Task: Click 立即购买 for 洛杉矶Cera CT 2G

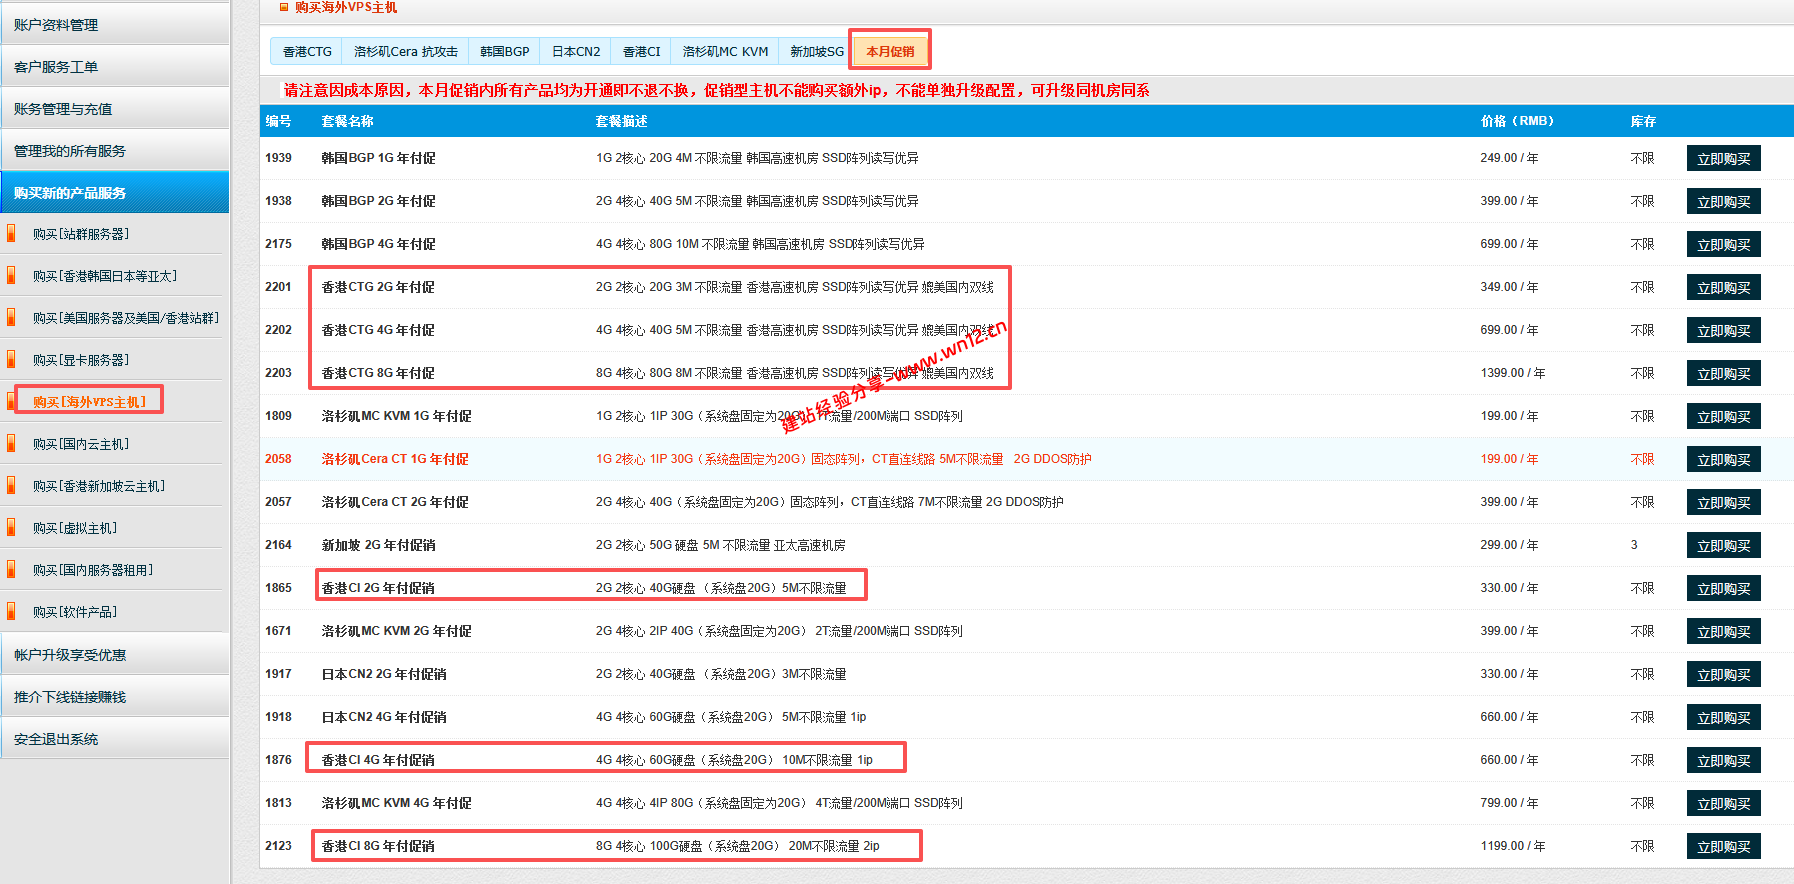Action: pyautogui.click(x=1723, y=503)
